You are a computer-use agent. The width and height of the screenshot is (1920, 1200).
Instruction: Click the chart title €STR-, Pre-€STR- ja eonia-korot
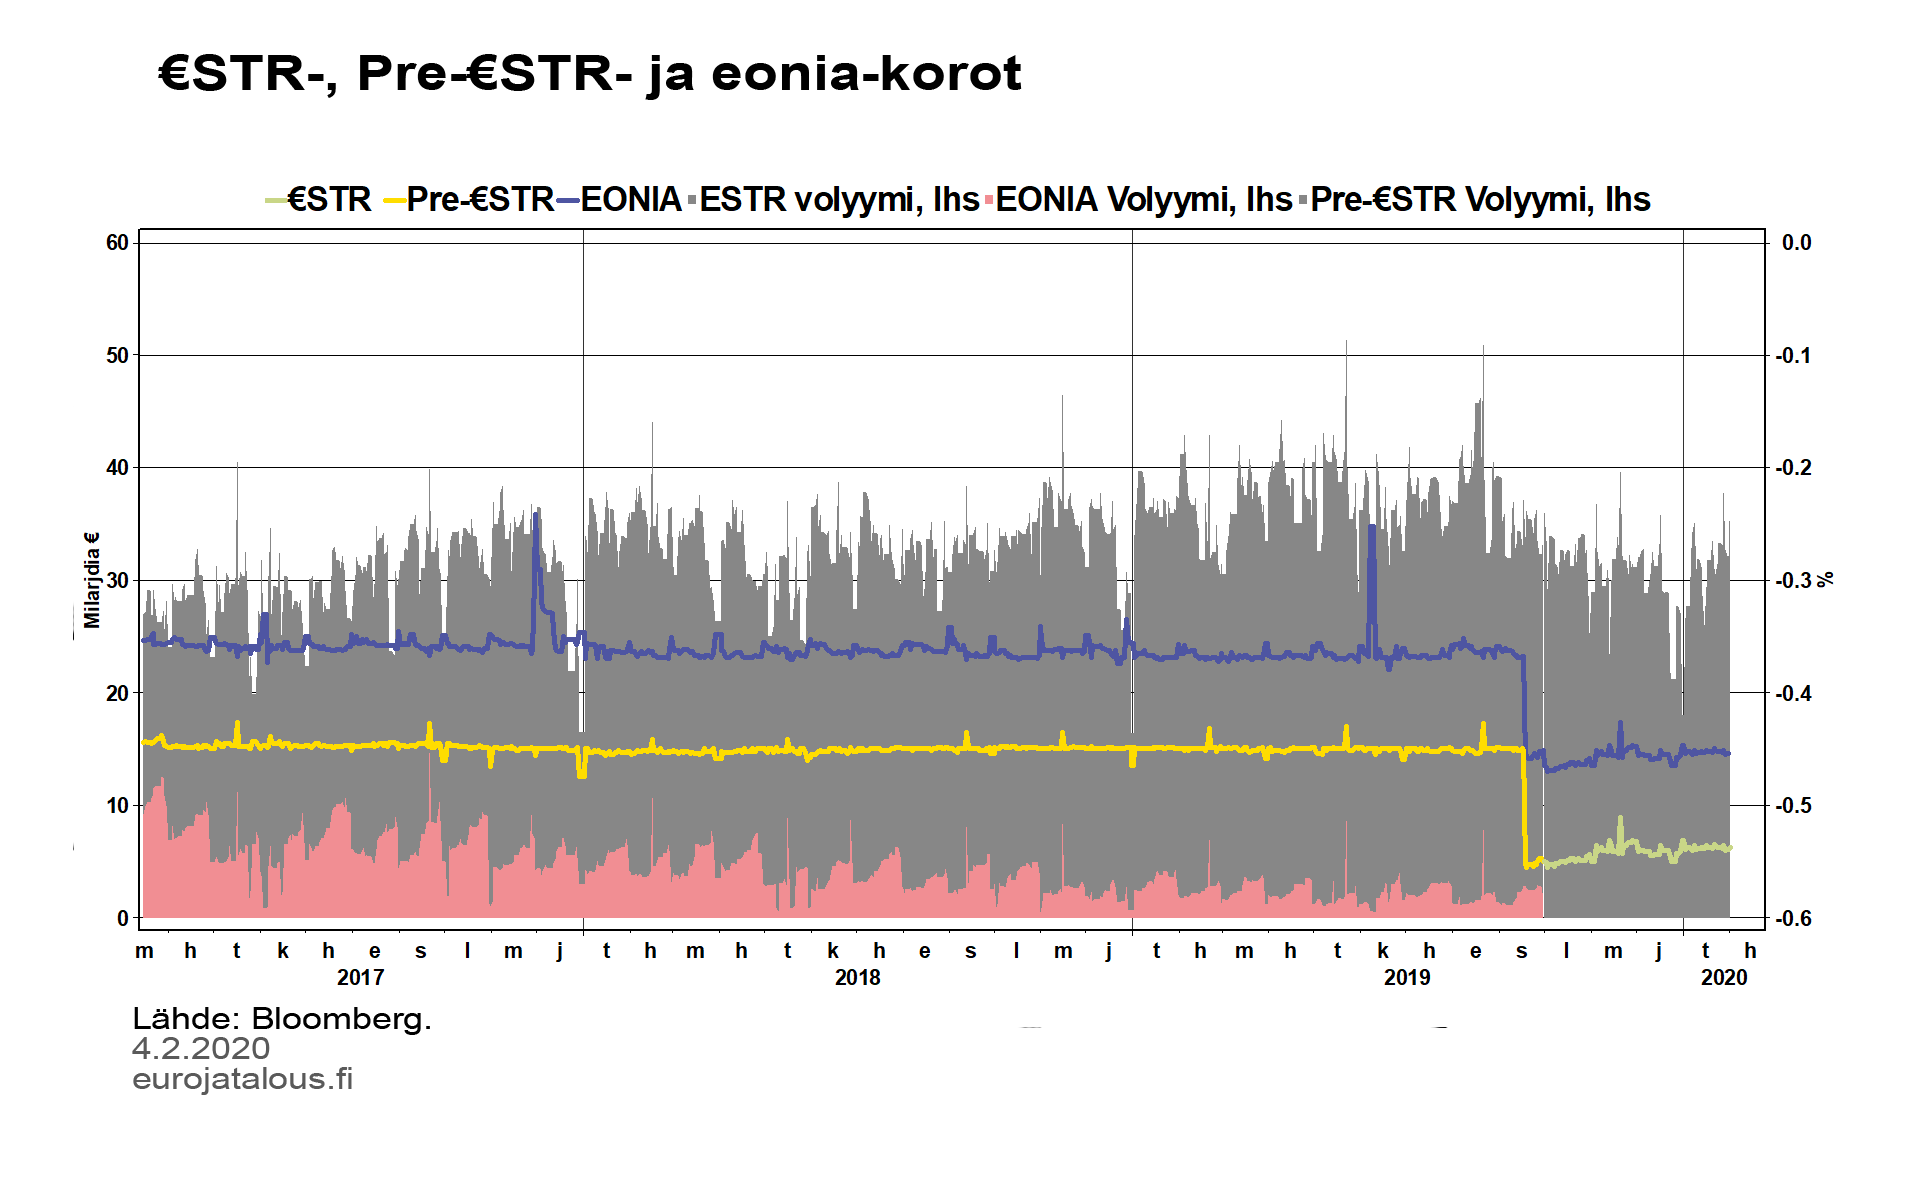point(590,74)
